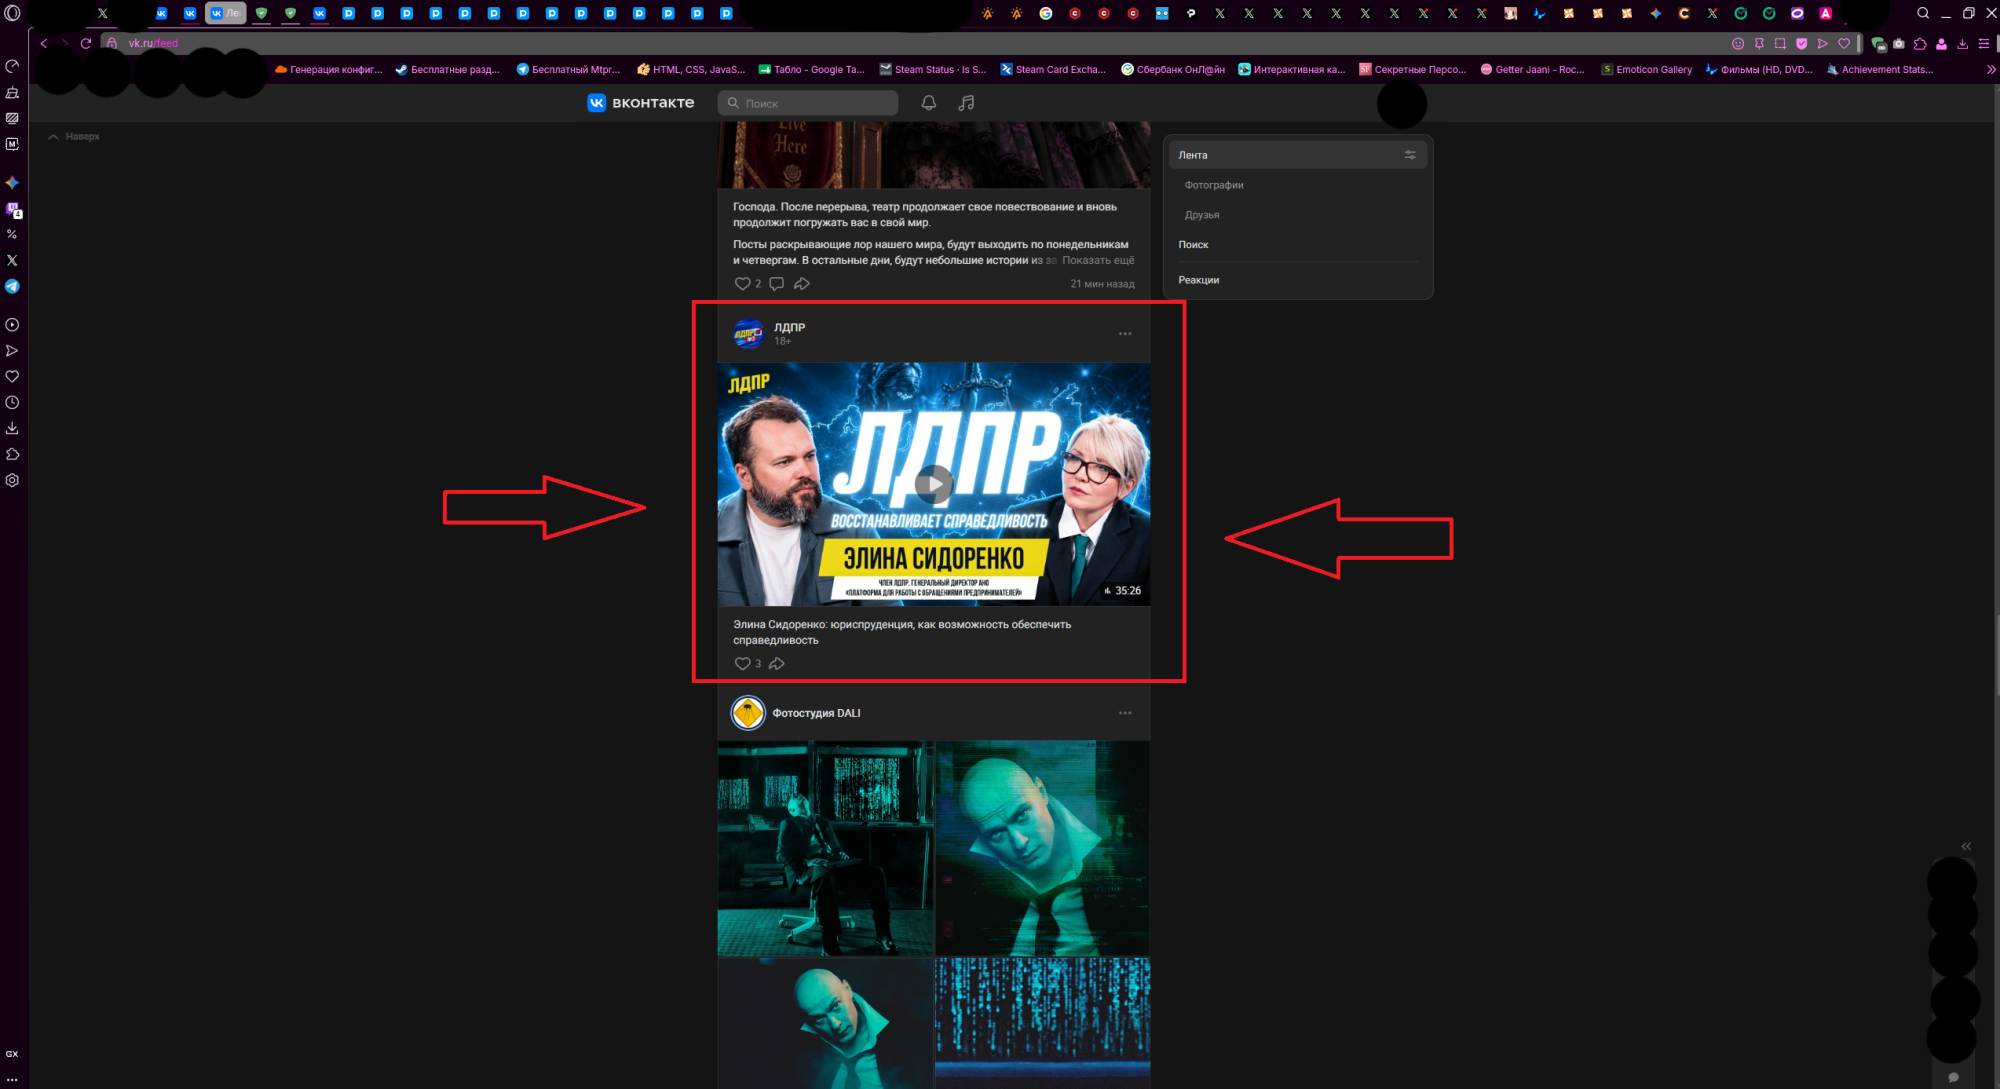
Task: Open Easy Setup sliders icon in toolbar
Action: coord(1984,44)
